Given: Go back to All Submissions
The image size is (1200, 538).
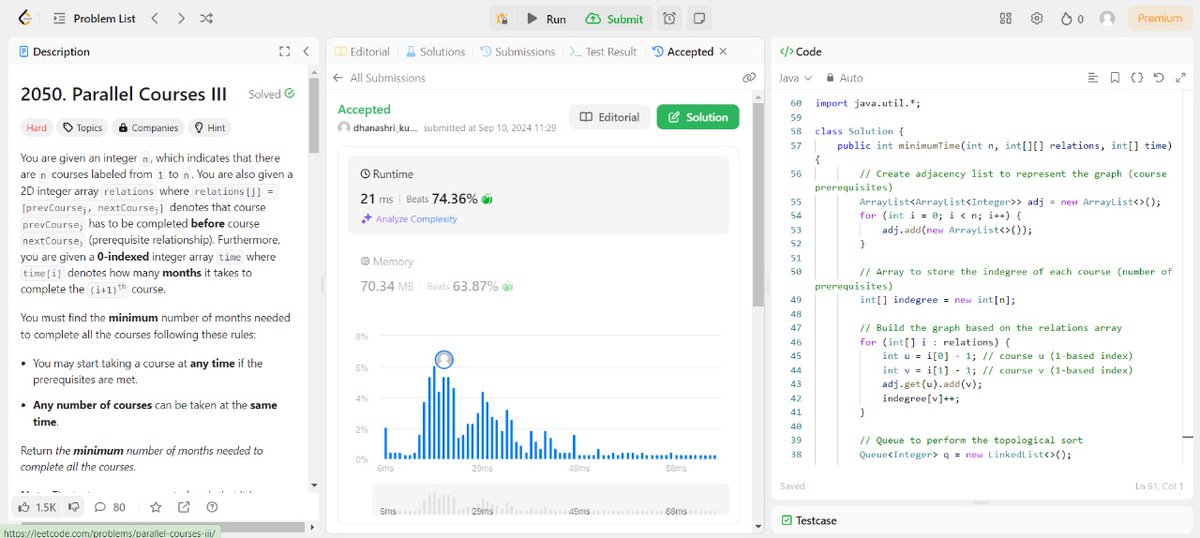Looking at the screenshot, I should [380, 77].
